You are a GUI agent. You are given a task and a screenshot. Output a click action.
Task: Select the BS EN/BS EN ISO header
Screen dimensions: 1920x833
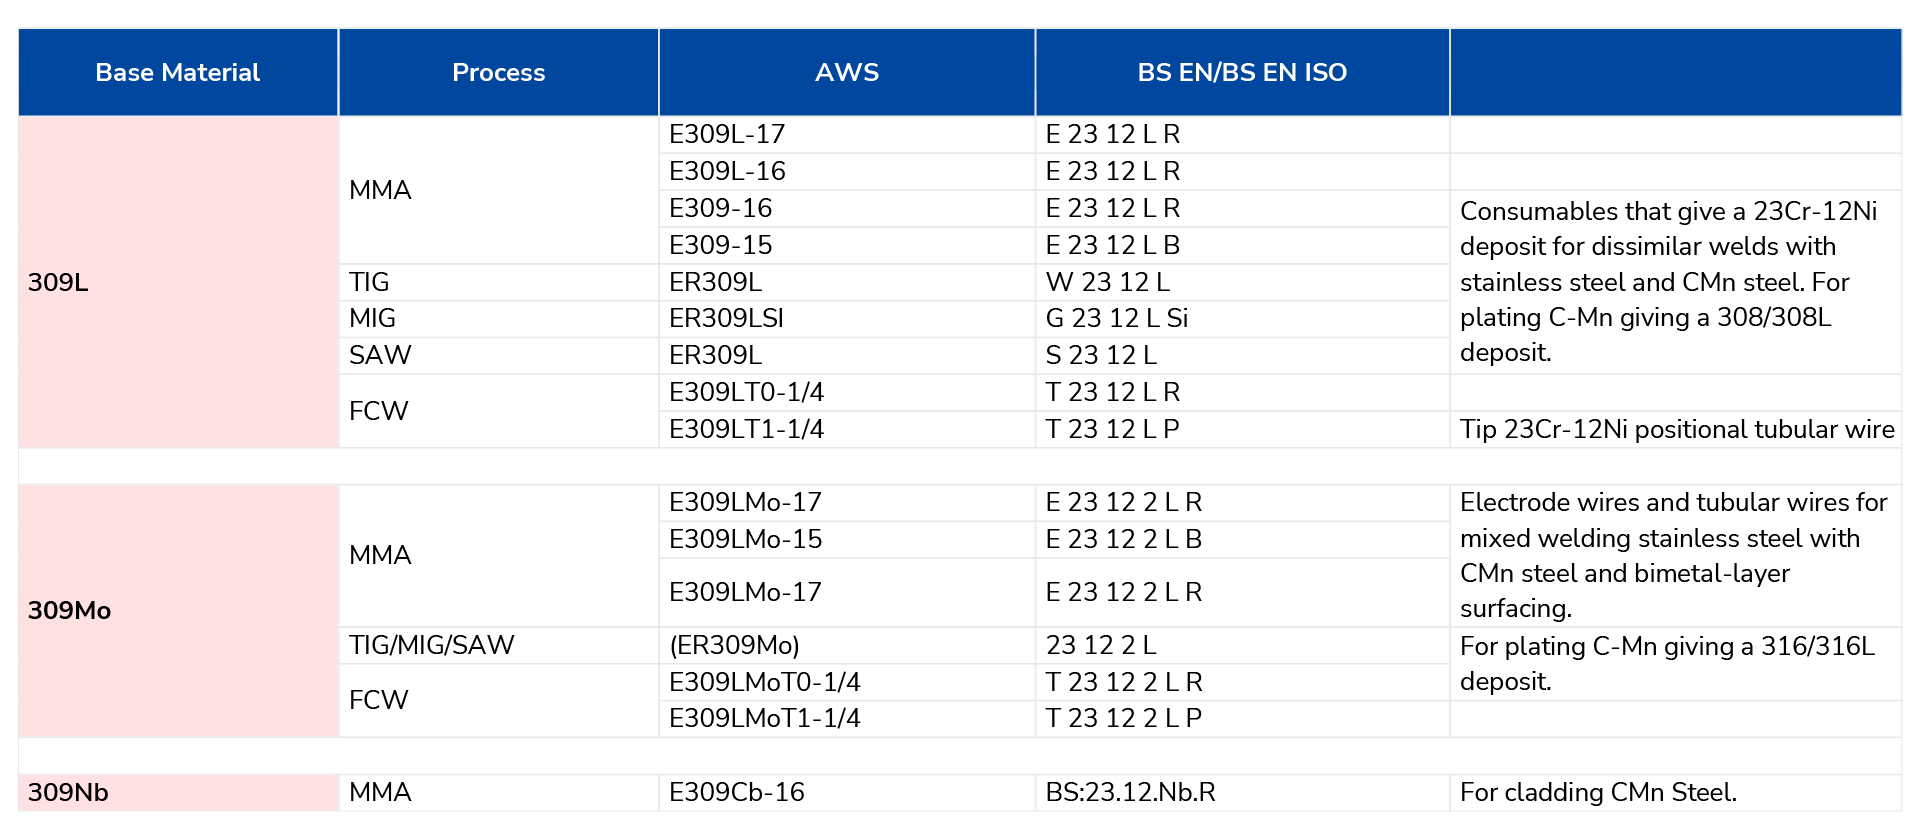(1242, 72)
